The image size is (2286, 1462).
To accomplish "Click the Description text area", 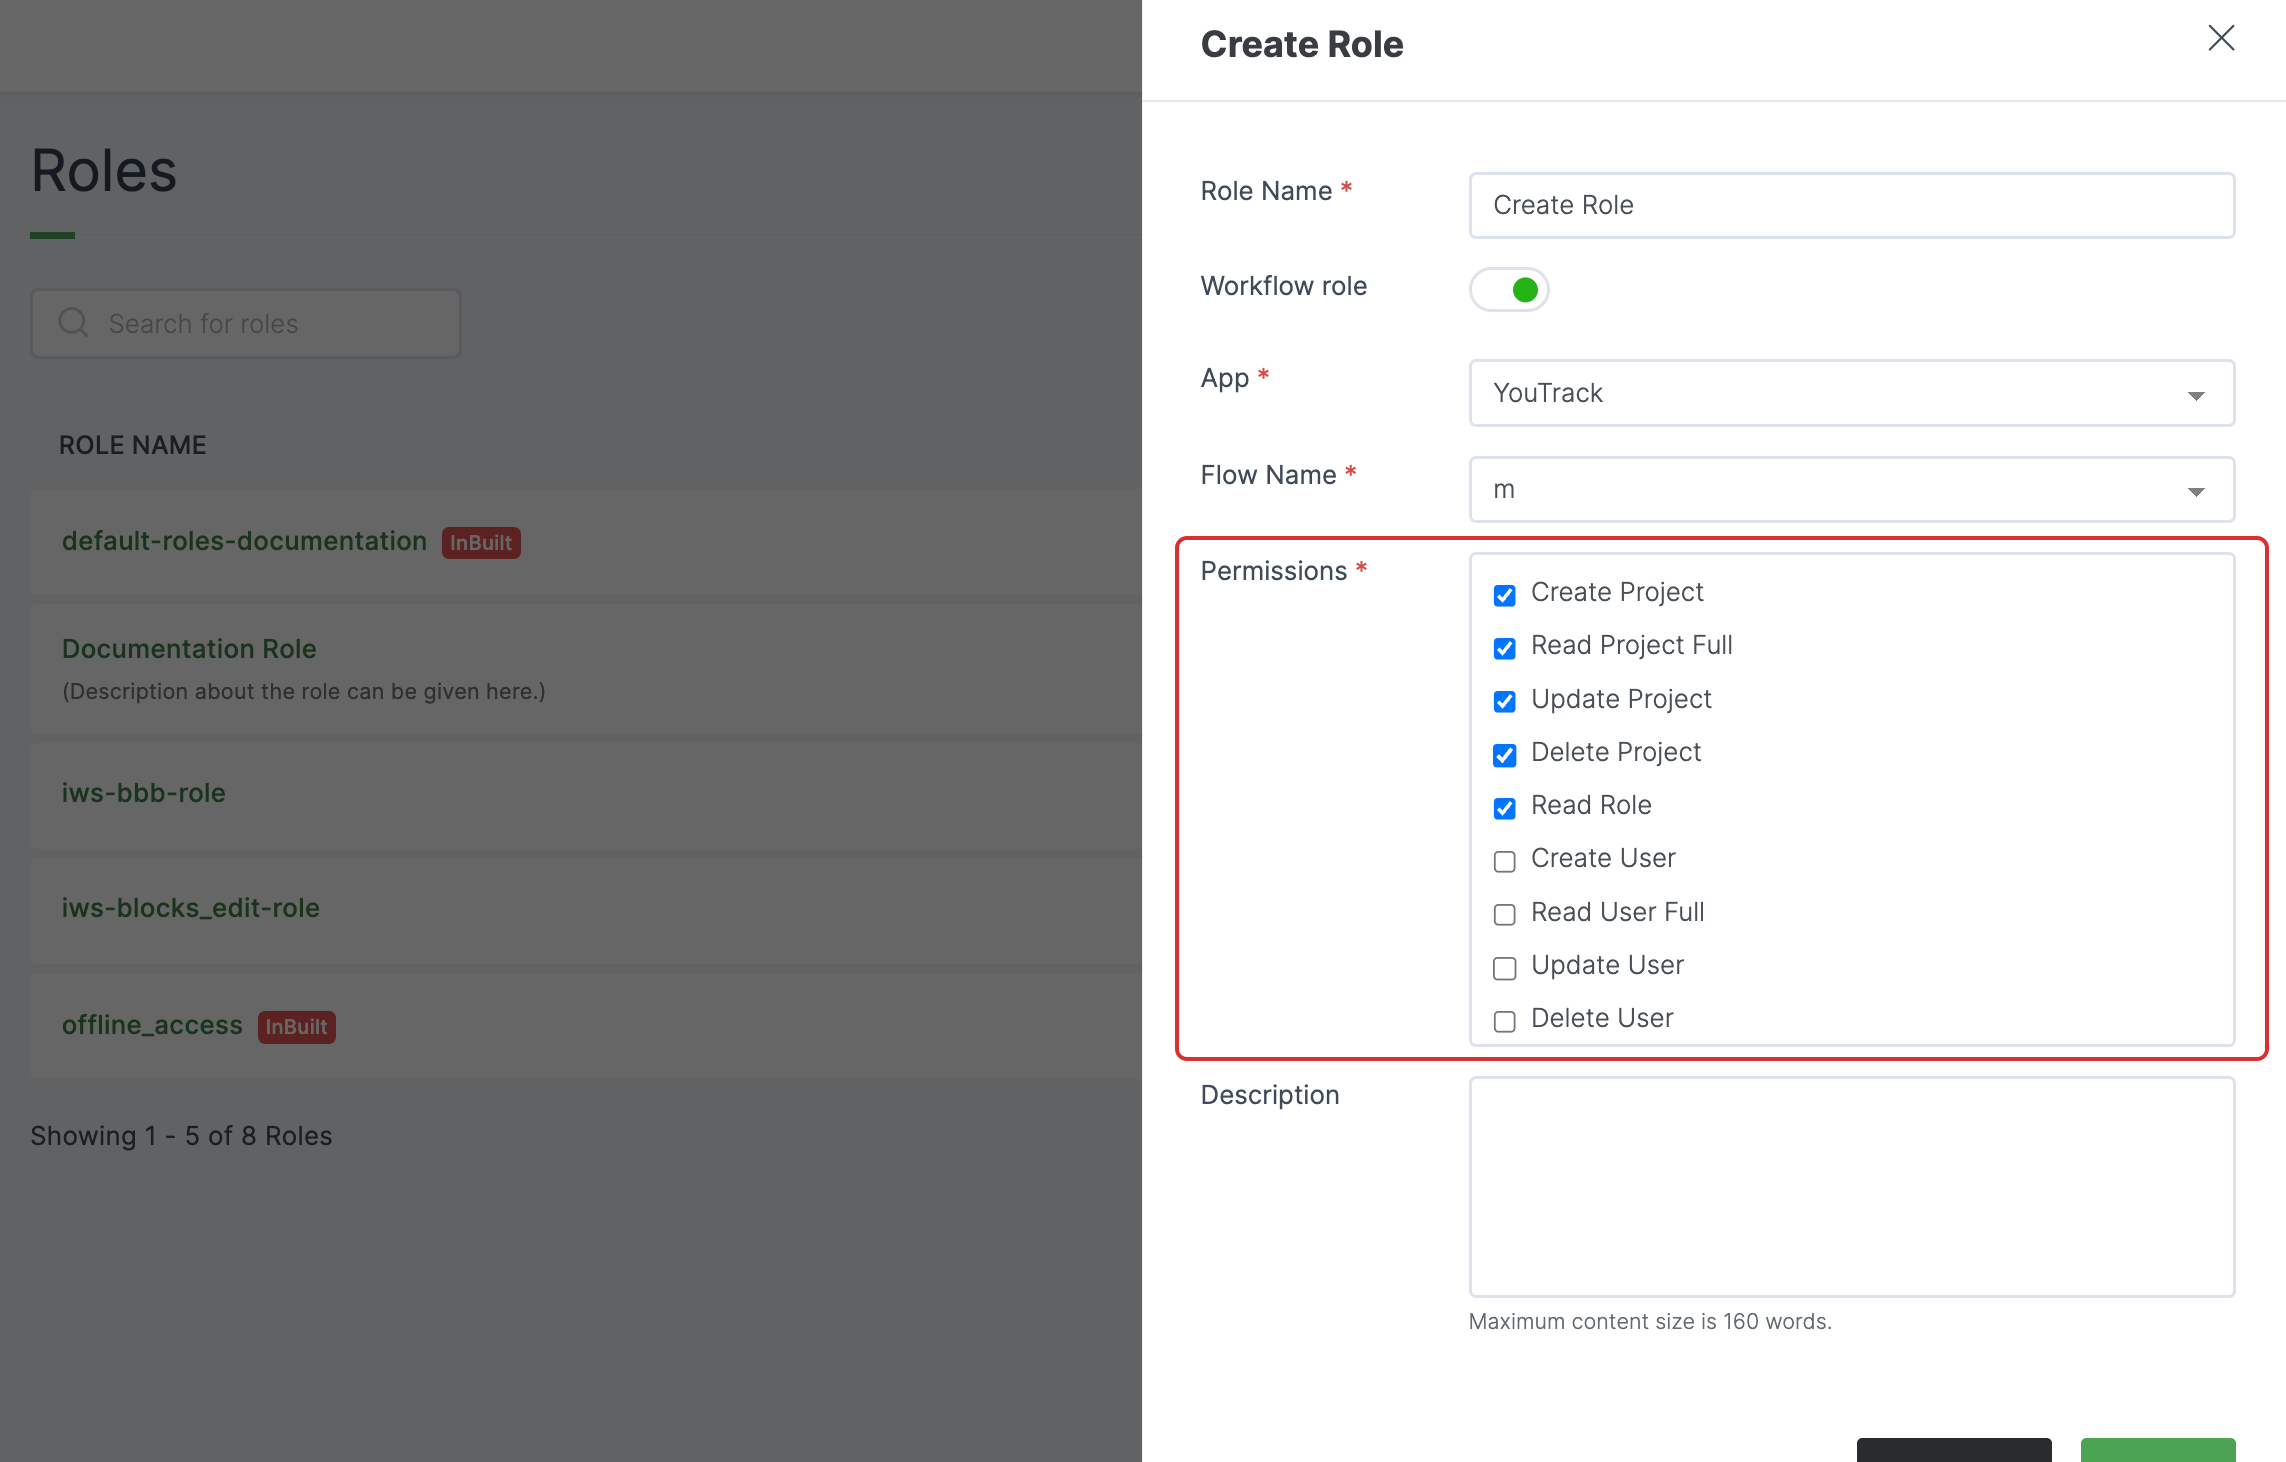I will [1851, 1187].
